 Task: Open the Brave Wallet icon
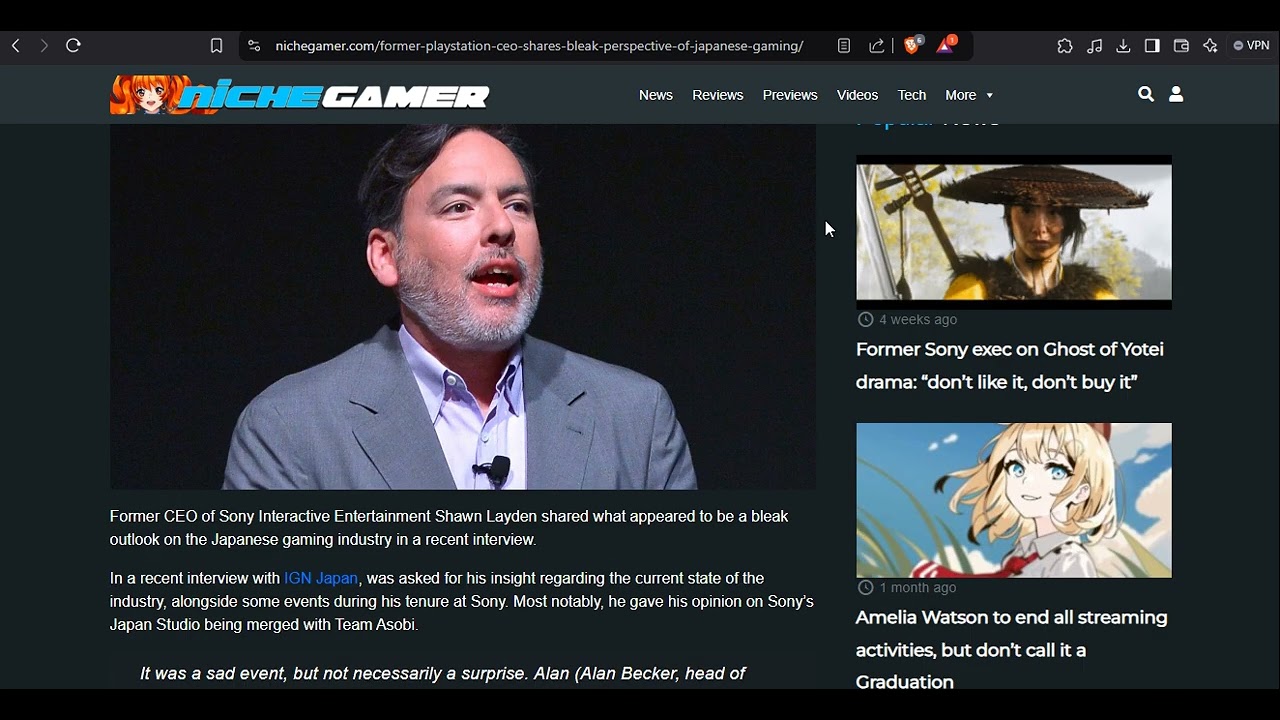coord(1181,46)
